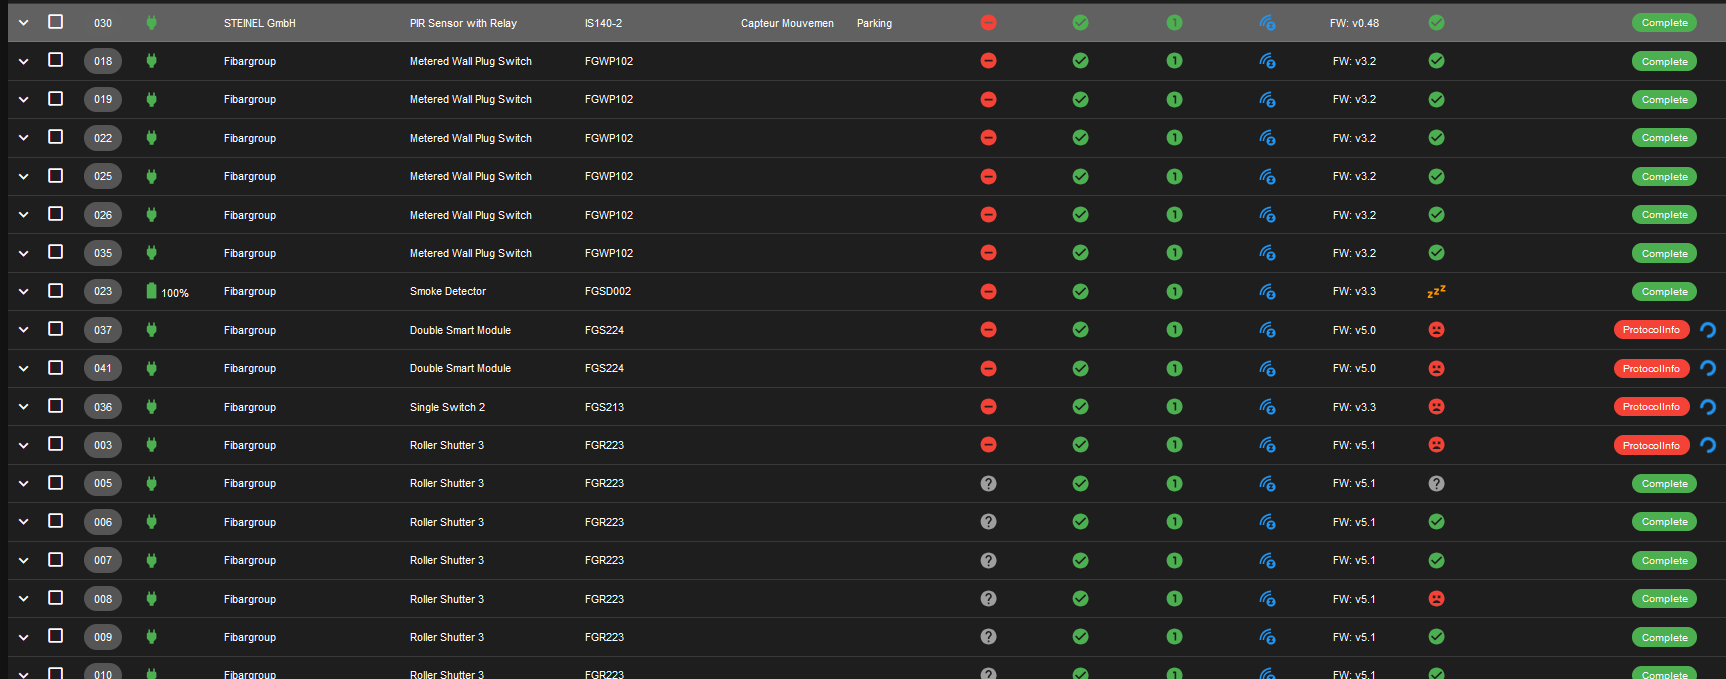The height and width of the screenshot is (679, 1726).
Task: Click the FW: v0.48 firmware text
Action: tap(1354, 23)
